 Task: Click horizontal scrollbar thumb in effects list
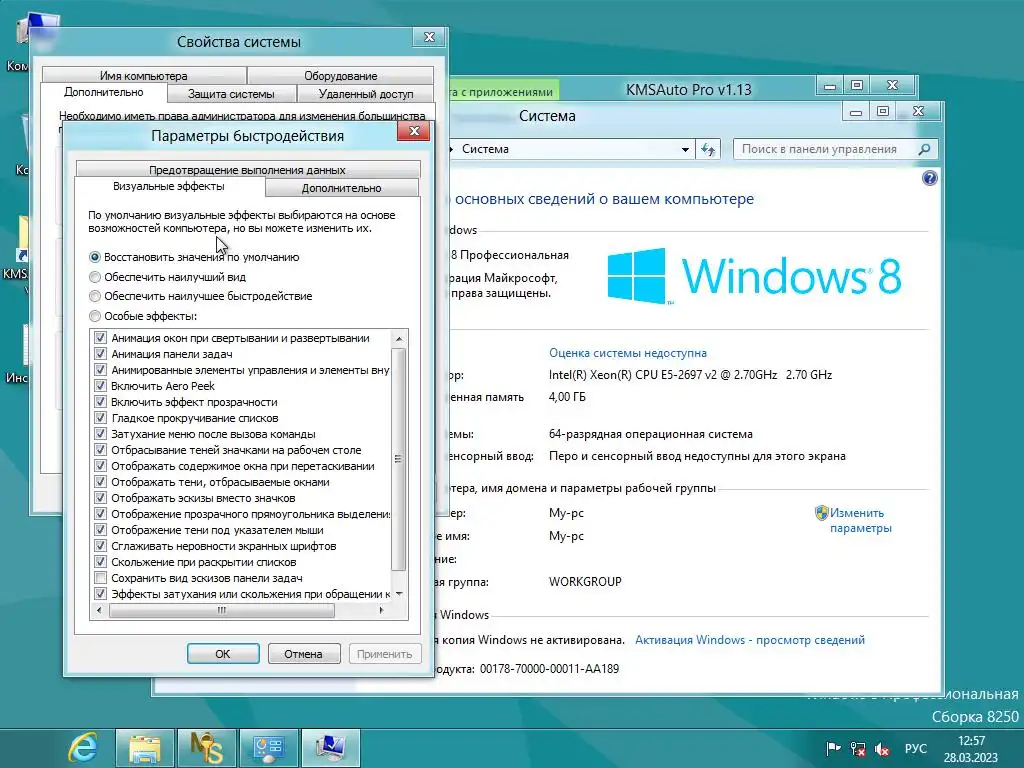(222, 611)
